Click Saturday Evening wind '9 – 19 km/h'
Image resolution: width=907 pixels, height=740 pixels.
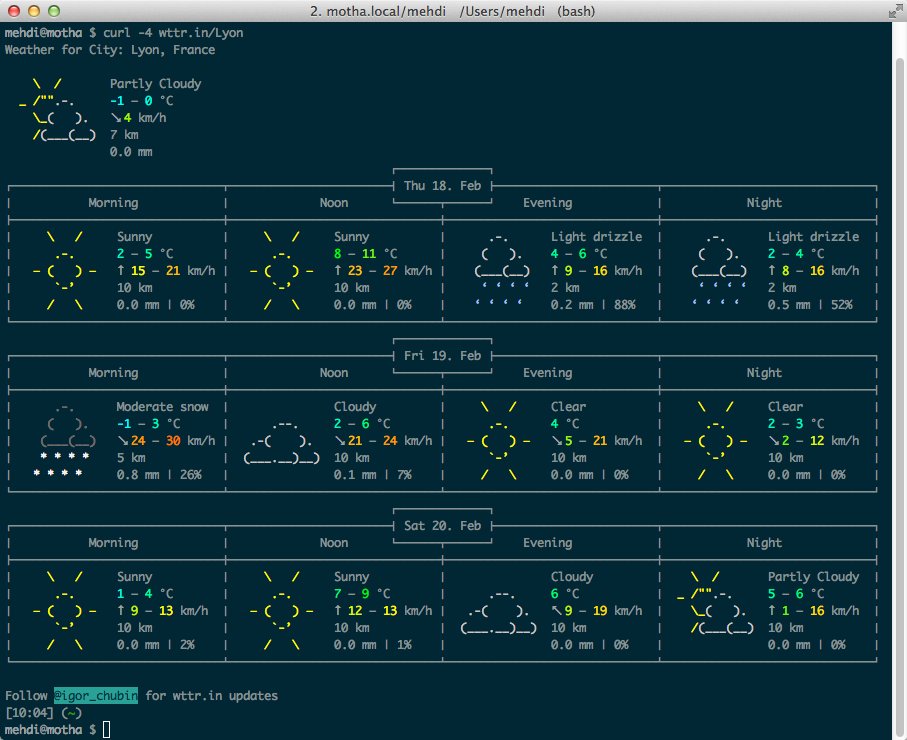596,611
